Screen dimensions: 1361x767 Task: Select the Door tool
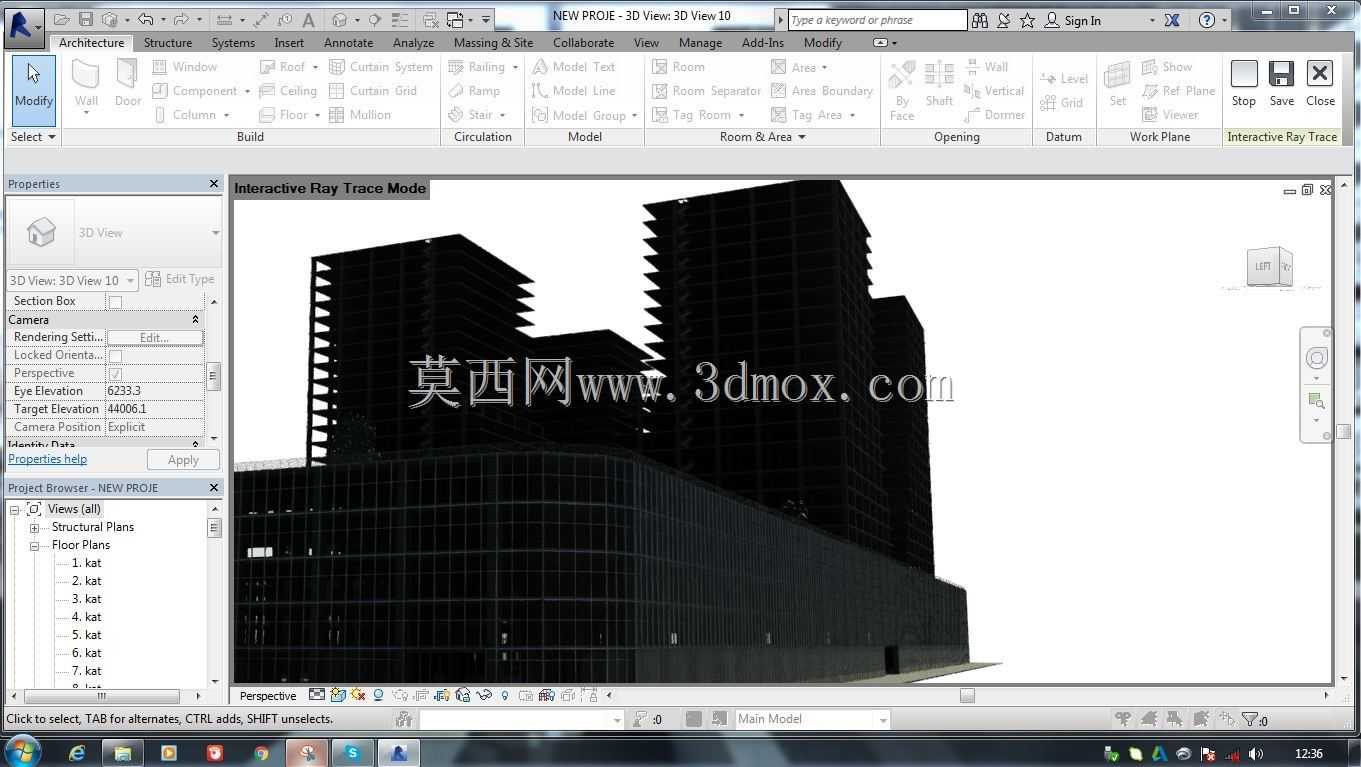(128, 84)
